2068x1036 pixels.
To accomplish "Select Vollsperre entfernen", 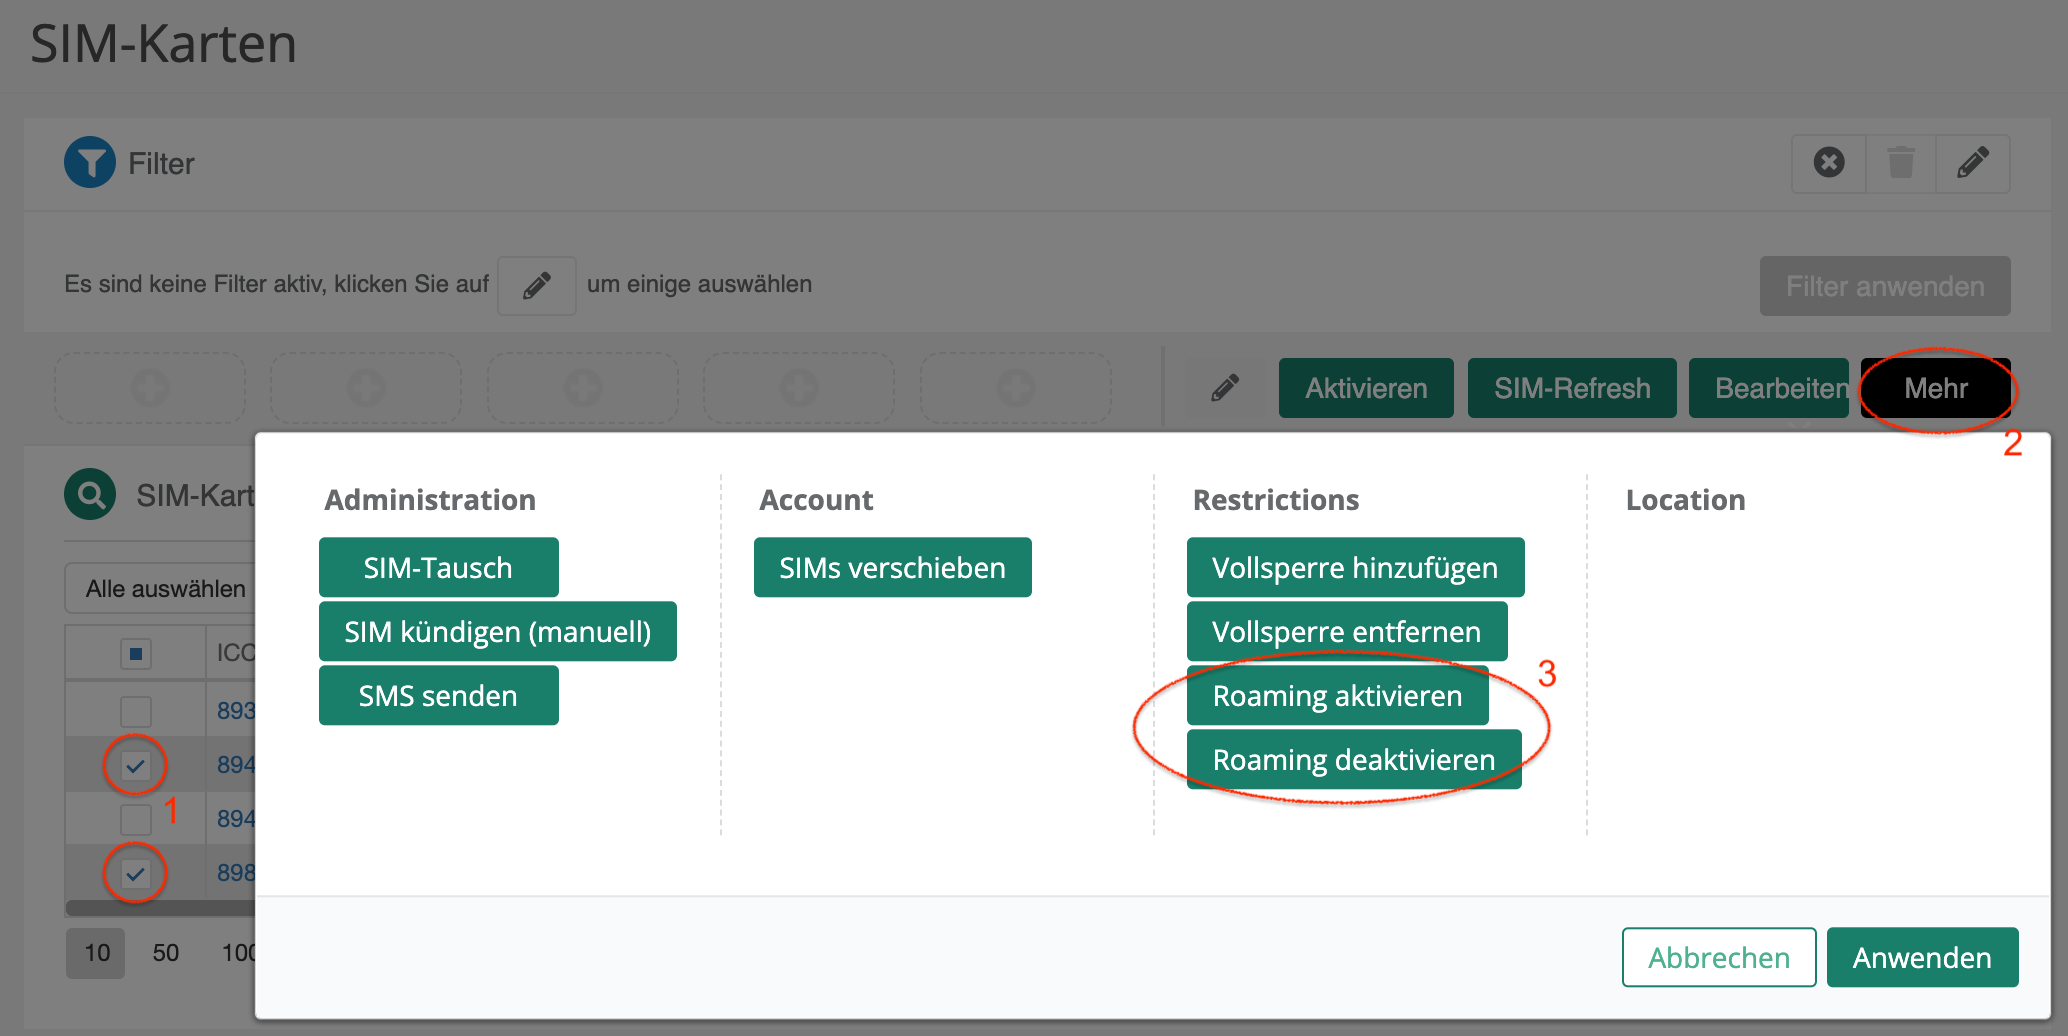I will [1346, 631].
